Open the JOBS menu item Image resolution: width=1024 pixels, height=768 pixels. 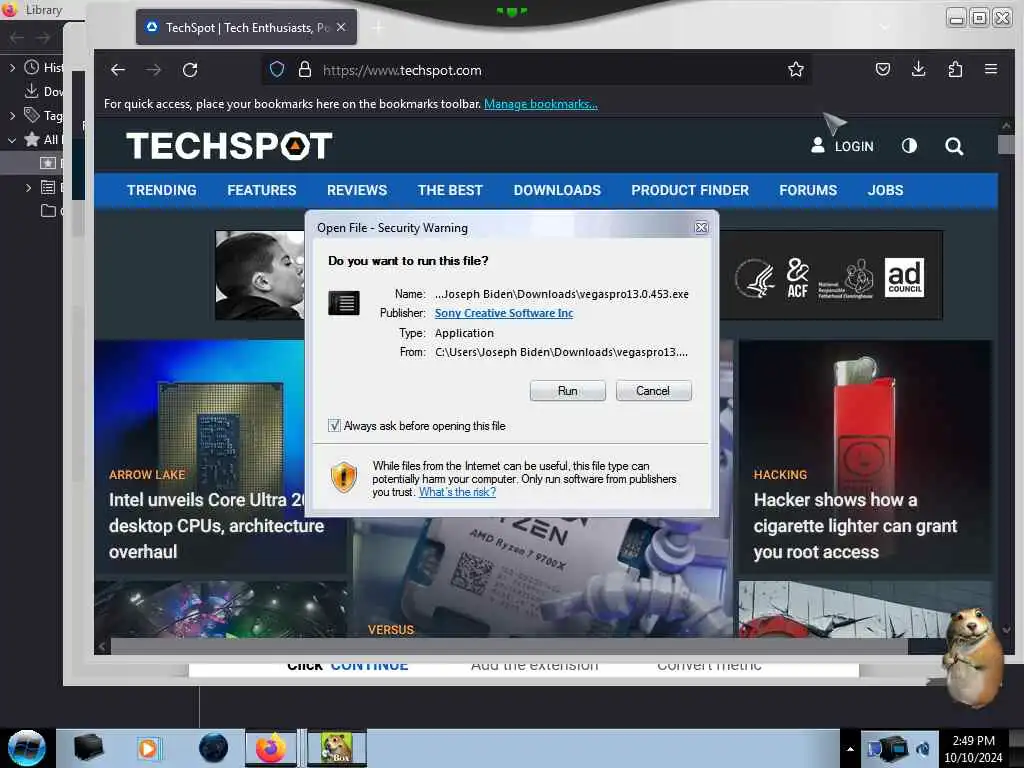[x=885, y=190]
